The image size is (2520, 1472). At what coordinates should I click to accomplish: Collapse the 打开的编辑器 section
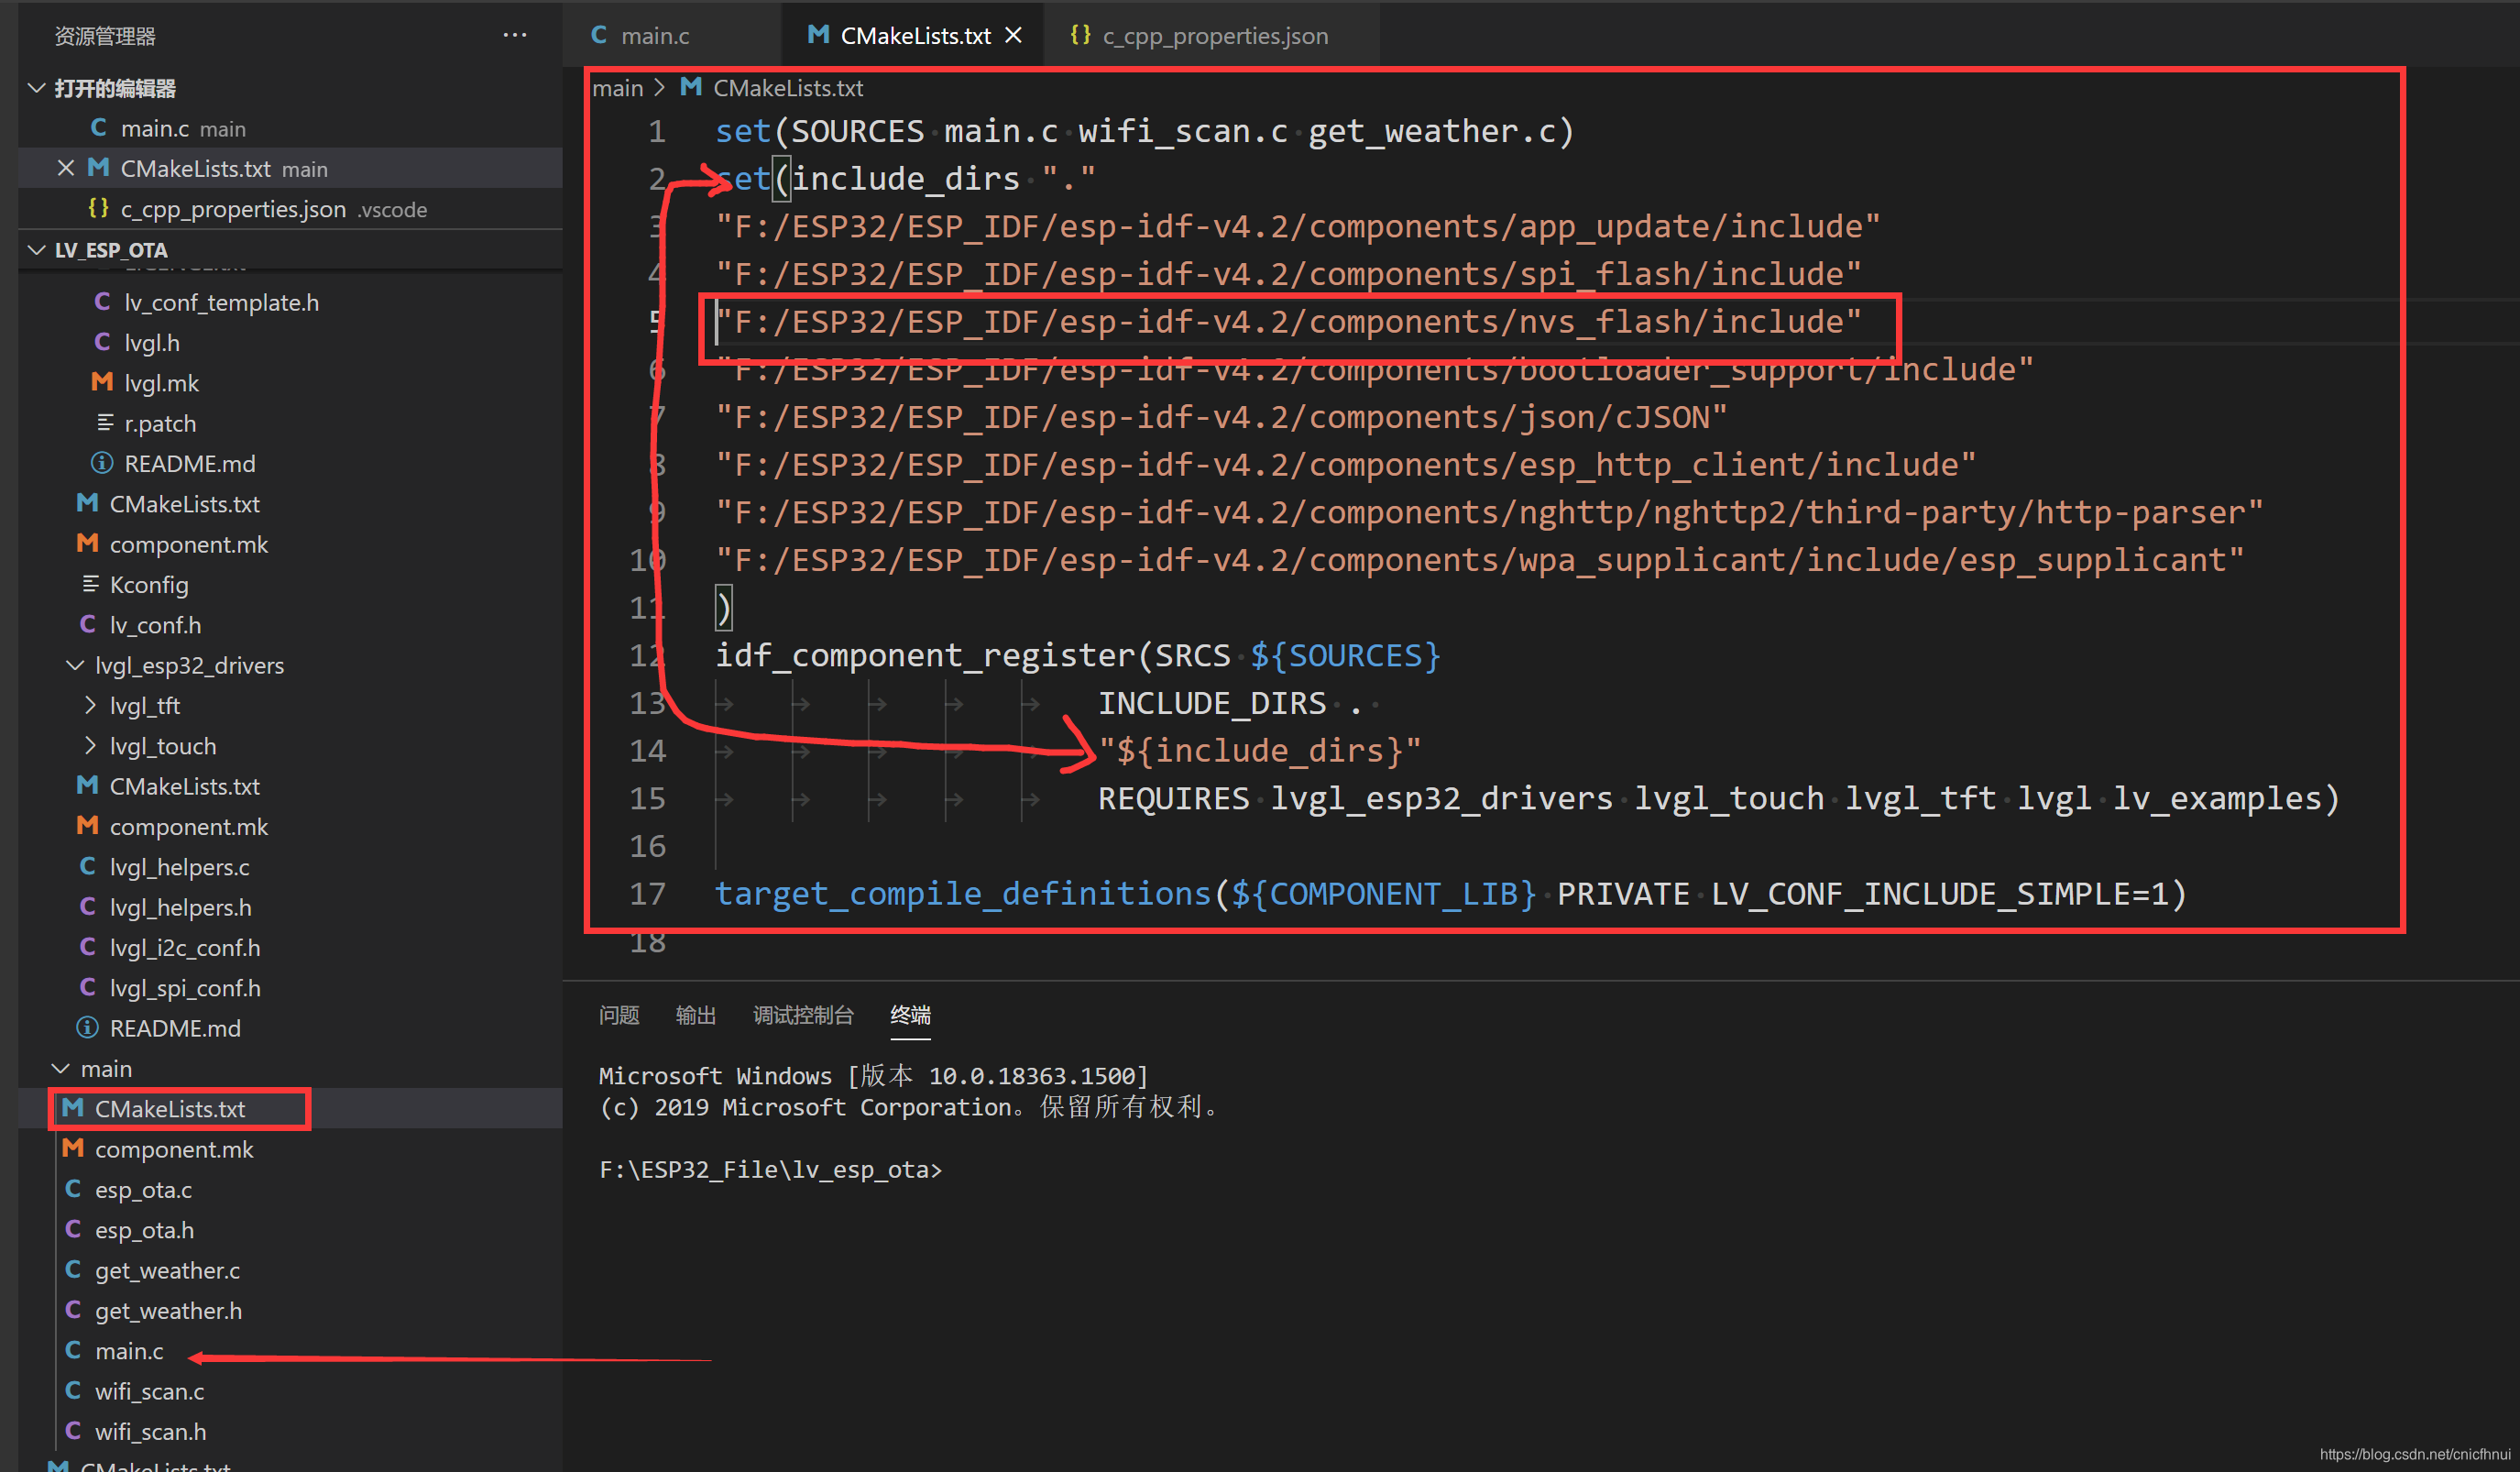point(36,88)
